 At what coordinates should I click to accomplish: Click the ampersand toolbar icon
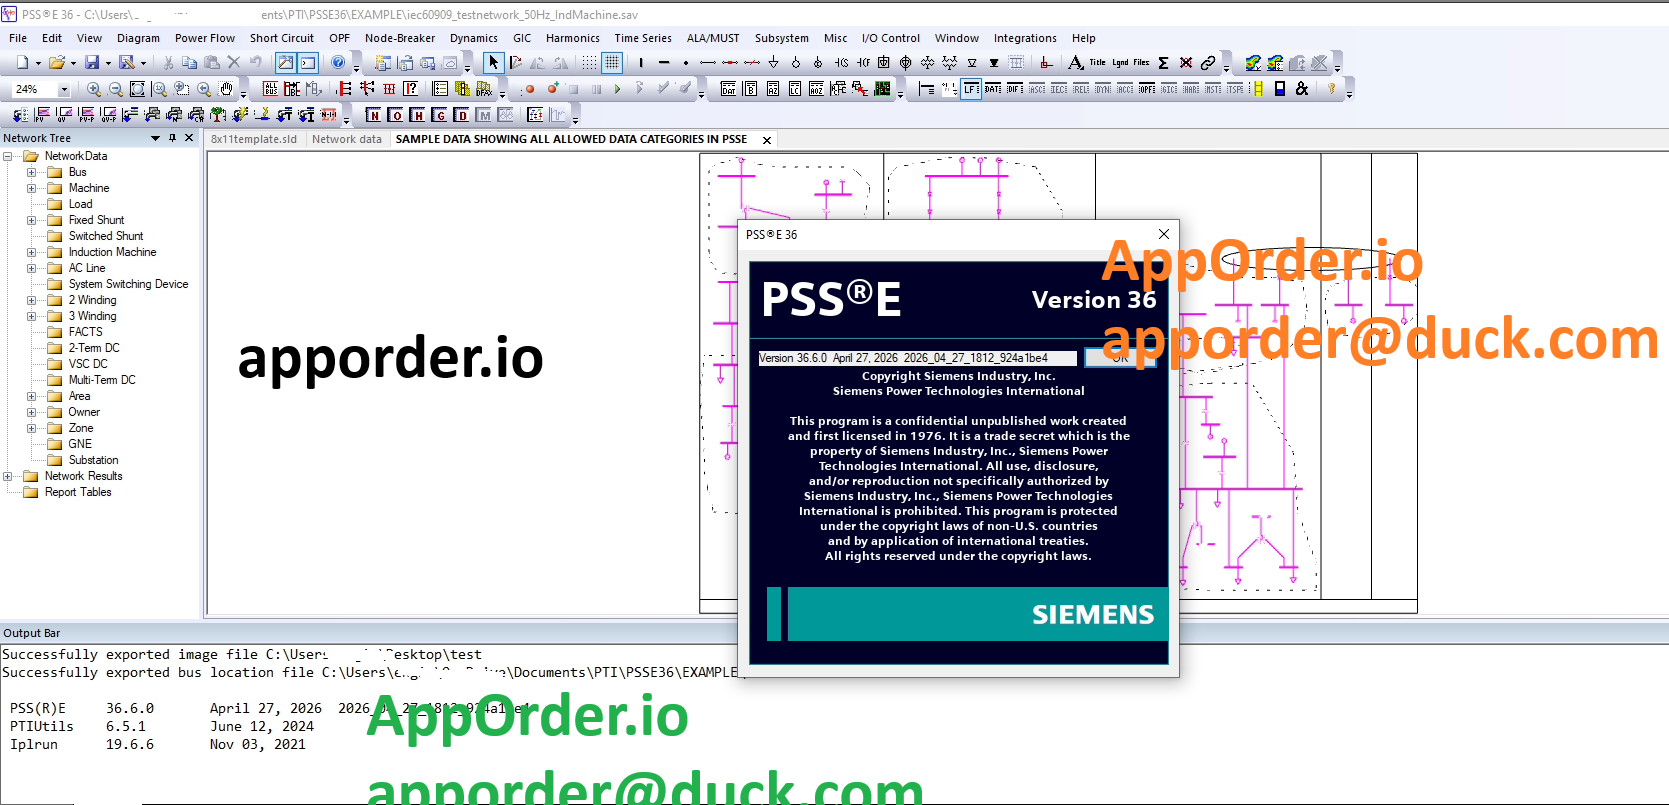click(1302, 89)
